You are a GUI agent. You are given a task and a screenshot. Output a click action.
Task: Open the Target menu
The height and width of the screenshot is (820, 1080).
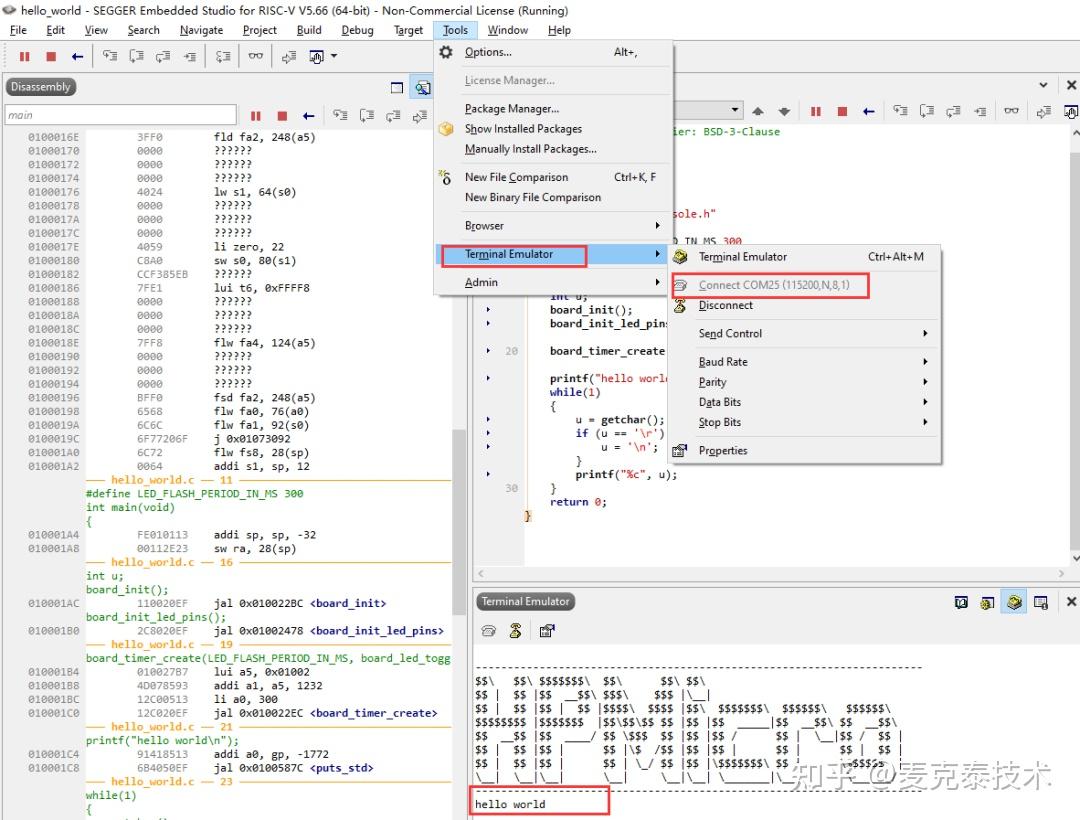[408, 30]
